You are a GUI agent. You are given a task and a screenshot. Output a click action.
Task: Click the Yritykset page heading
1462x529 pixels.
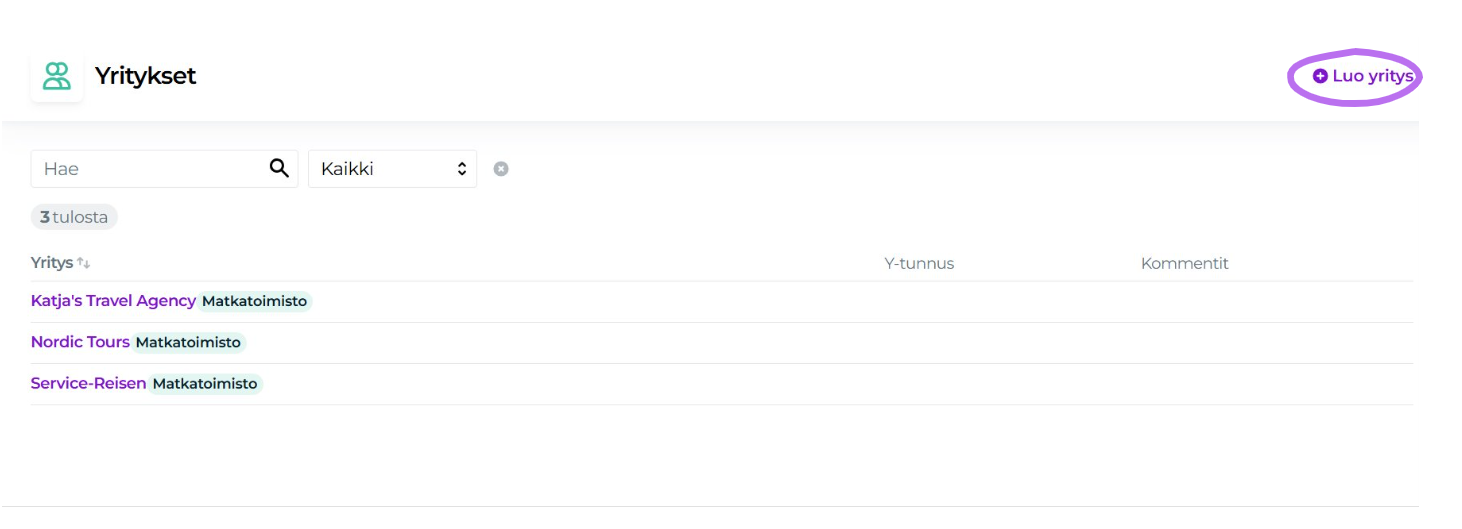[145, 76]
